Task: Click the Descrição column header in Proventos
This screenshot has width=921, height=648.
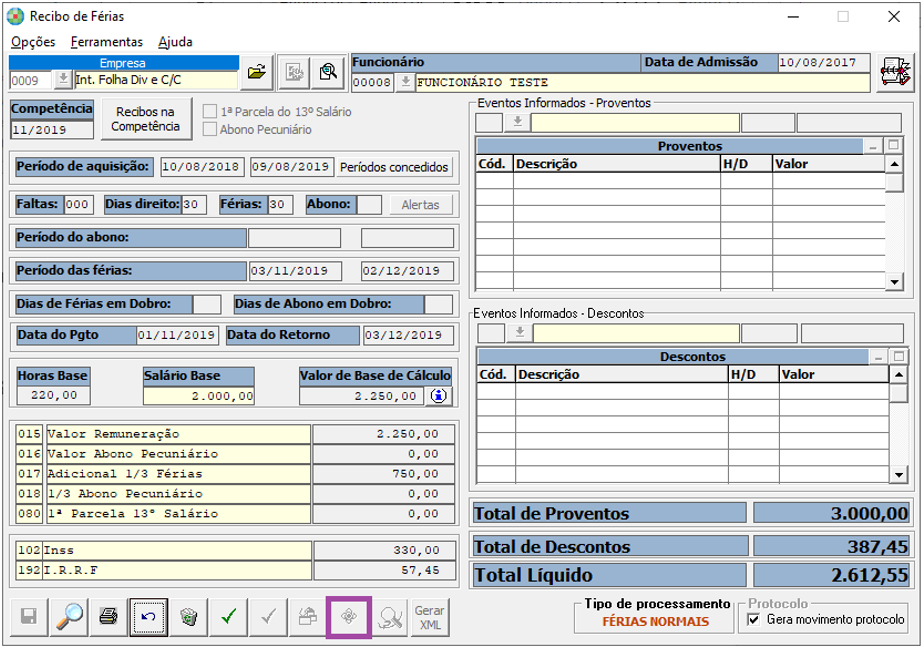Action: (x=616, y=164)
